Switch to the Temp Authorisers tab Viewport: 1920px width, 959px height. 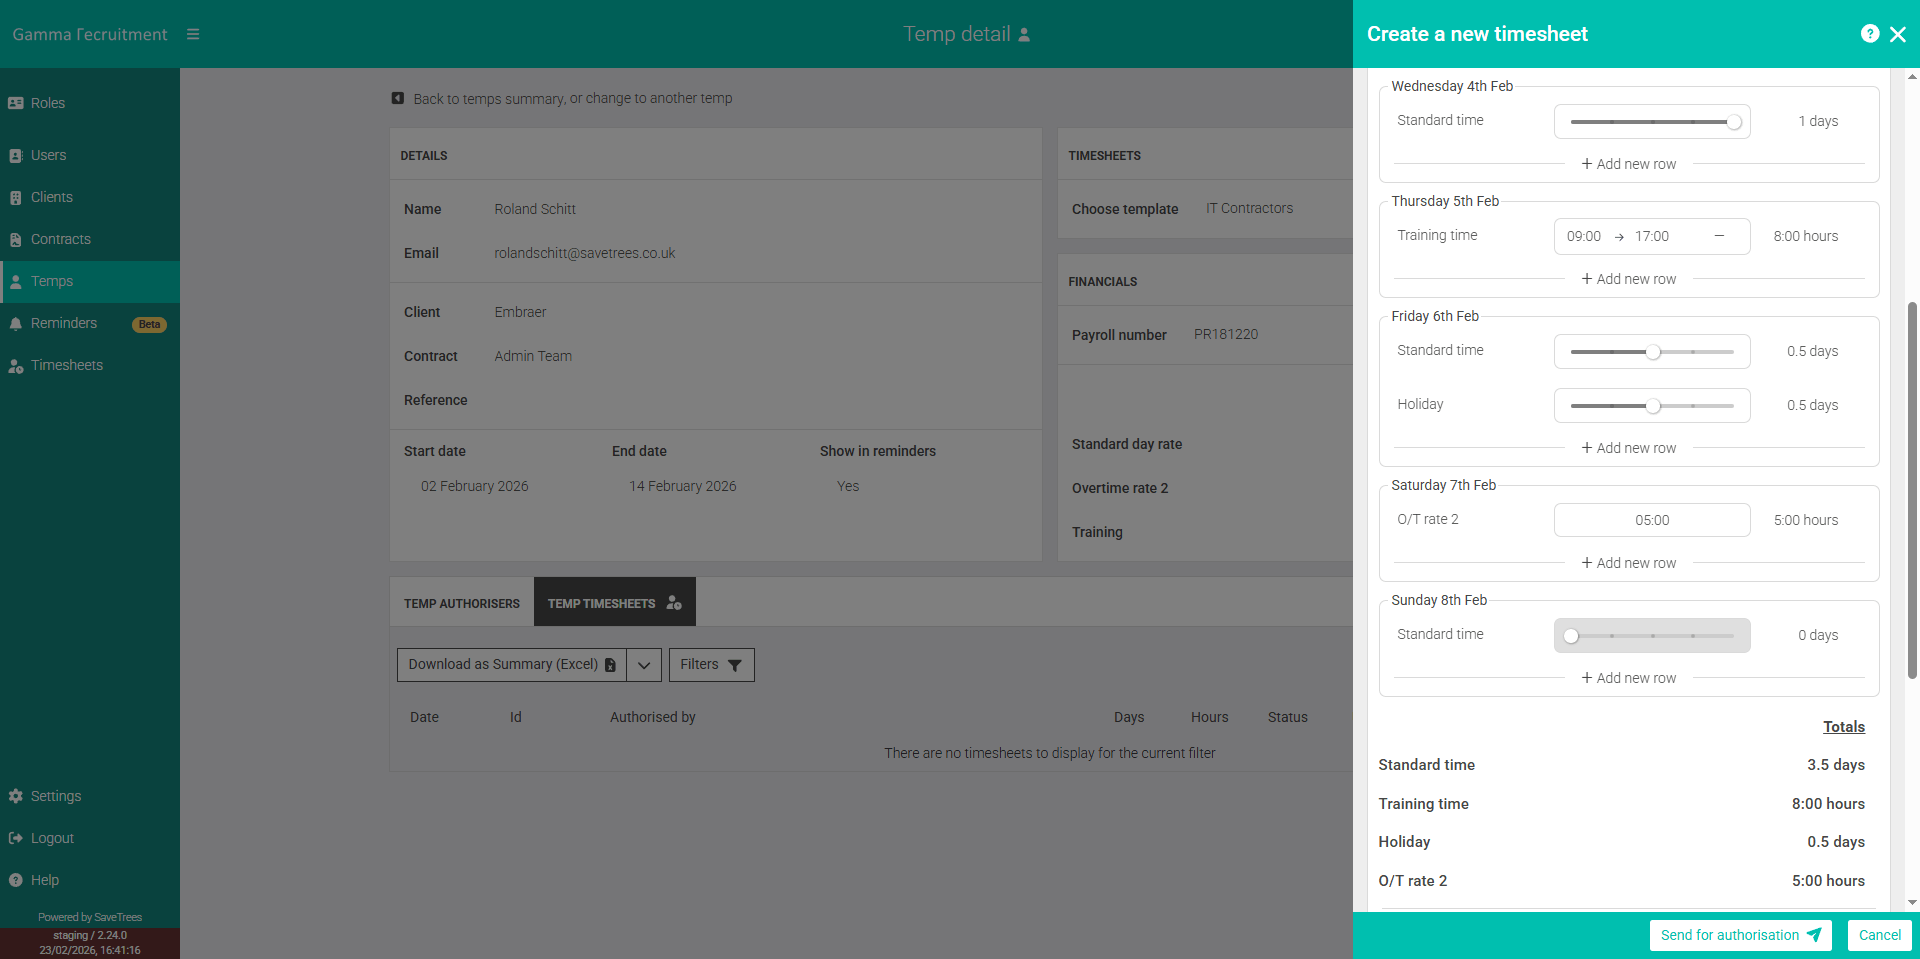pos(461,602)
